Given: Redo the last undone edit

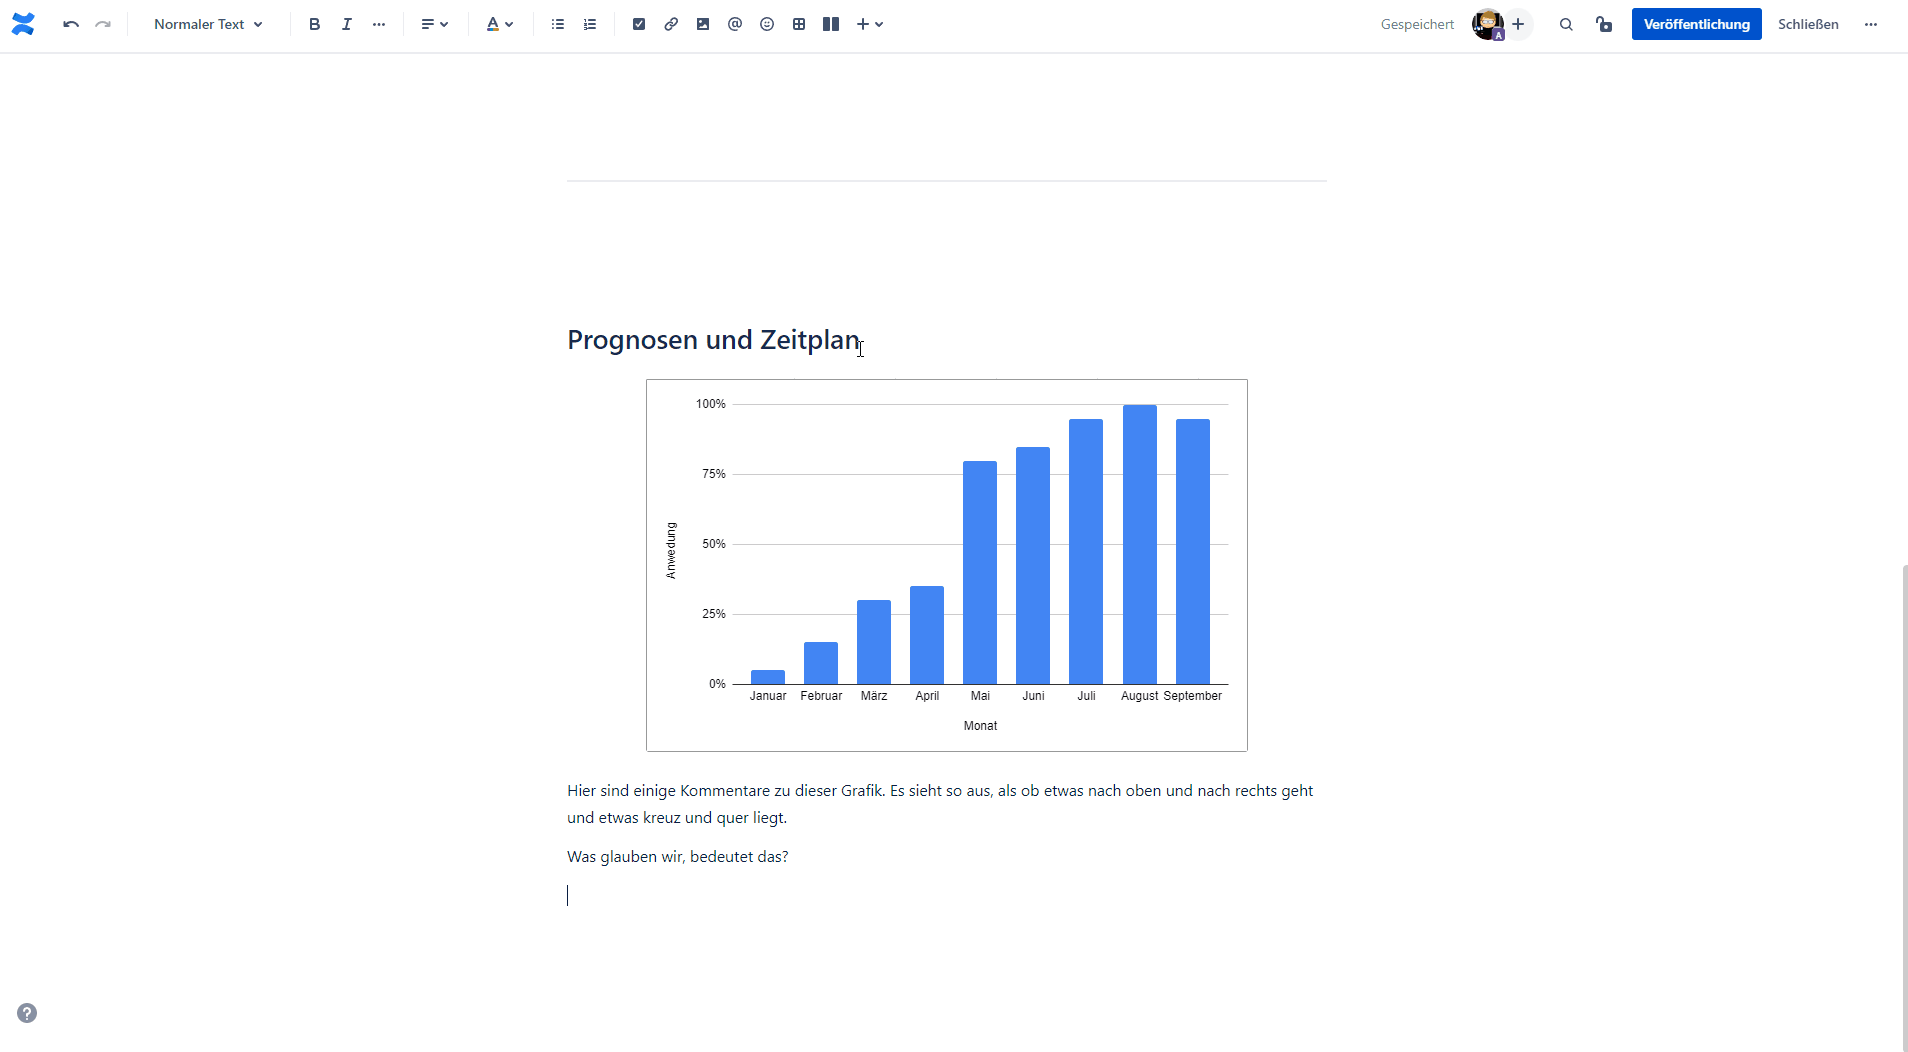Looking at the screenshot, I should 103,24.
